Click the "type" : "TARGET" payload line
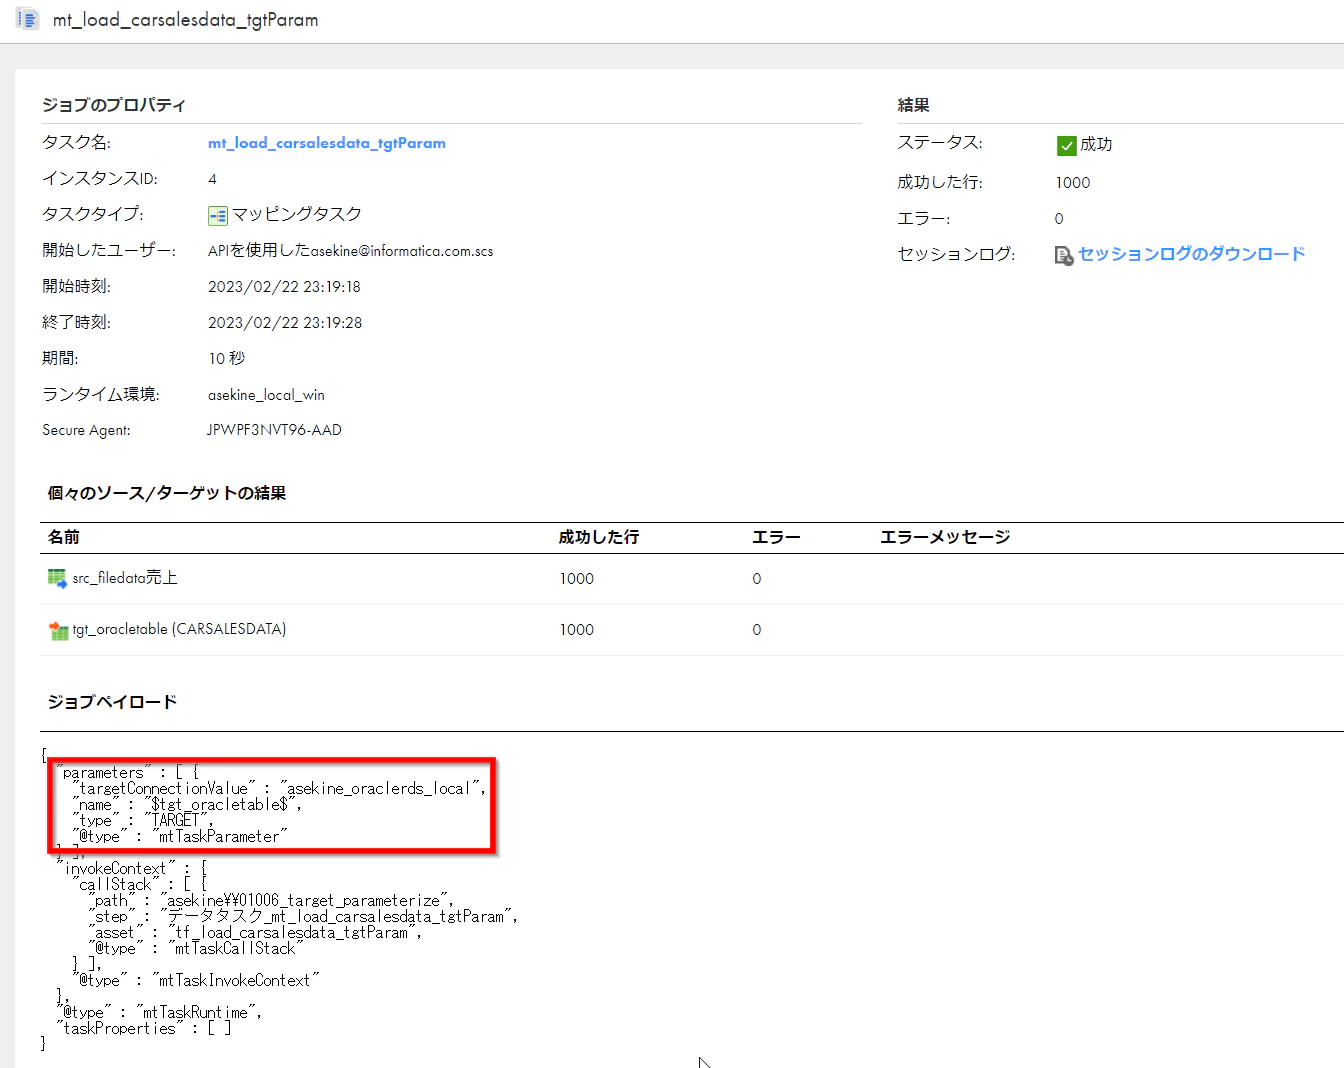Viewport: 1344px width, 1068px height. pos(143,821)
